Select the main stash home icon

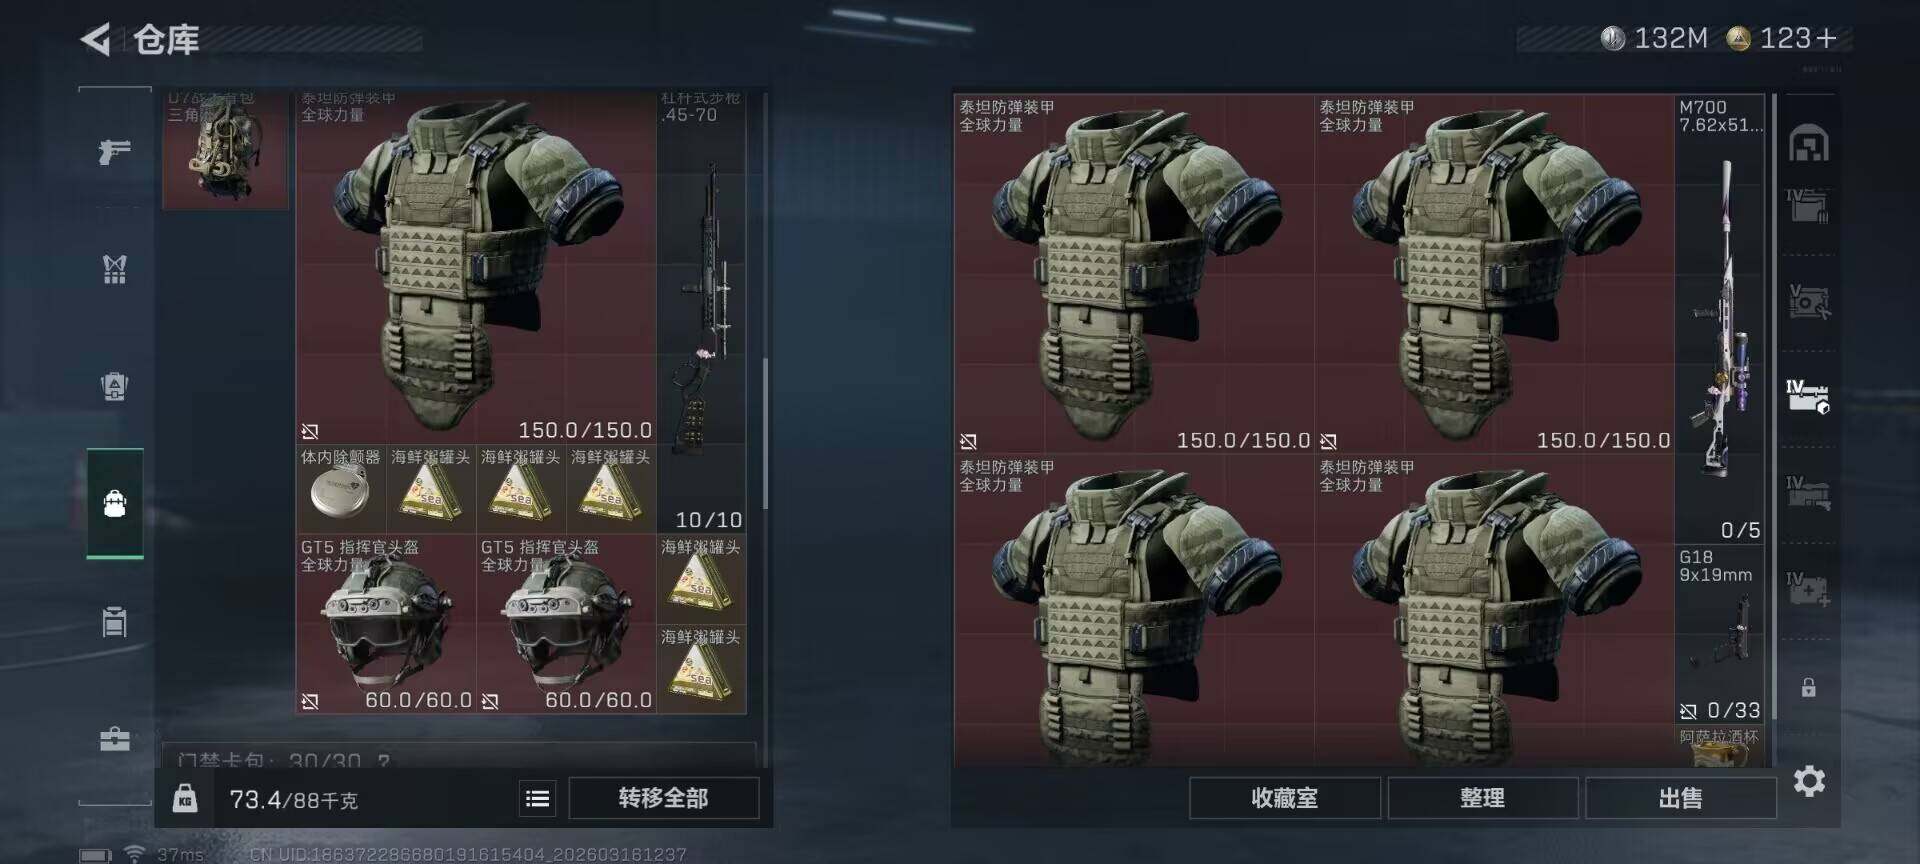tap(1809, 144)
